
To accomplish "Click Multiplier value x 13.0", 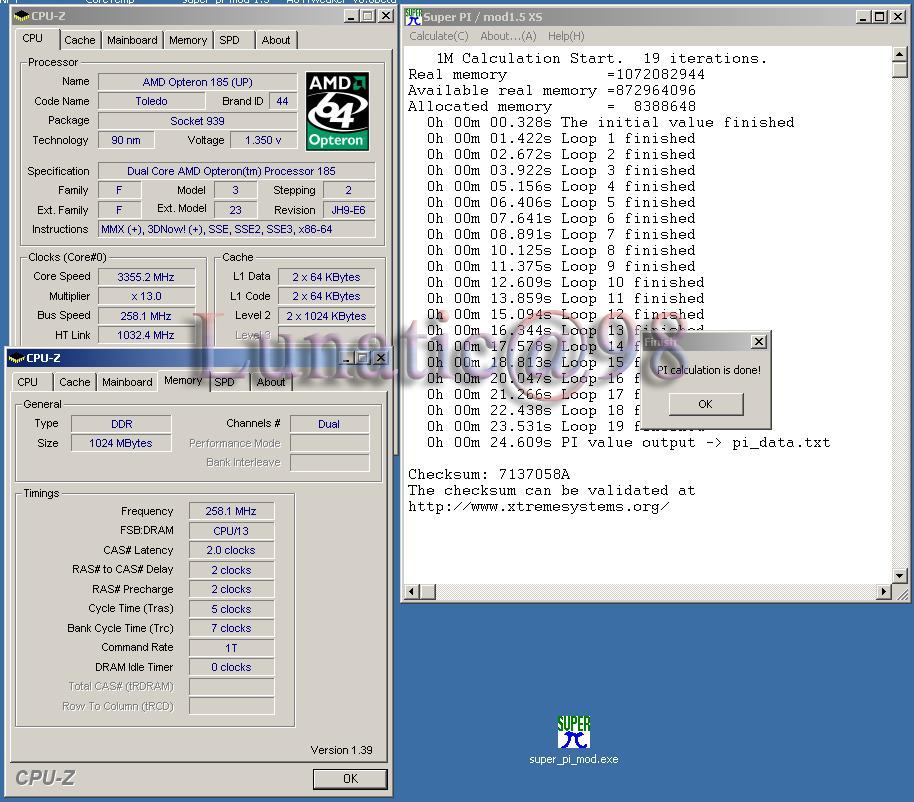I will 146,296.
